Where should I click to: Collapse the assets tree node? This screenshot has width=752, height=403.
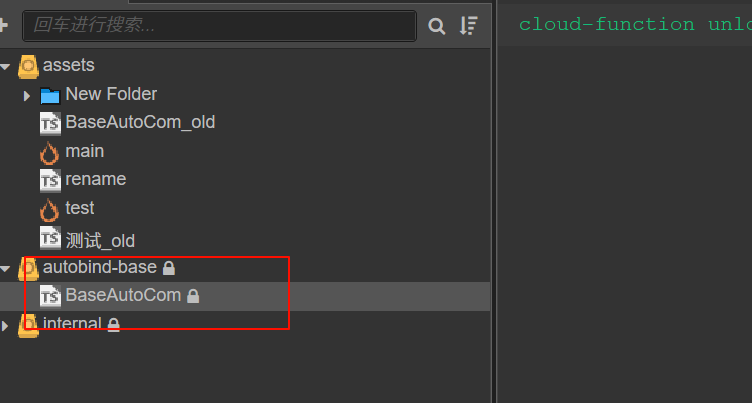tap(6, 66)
